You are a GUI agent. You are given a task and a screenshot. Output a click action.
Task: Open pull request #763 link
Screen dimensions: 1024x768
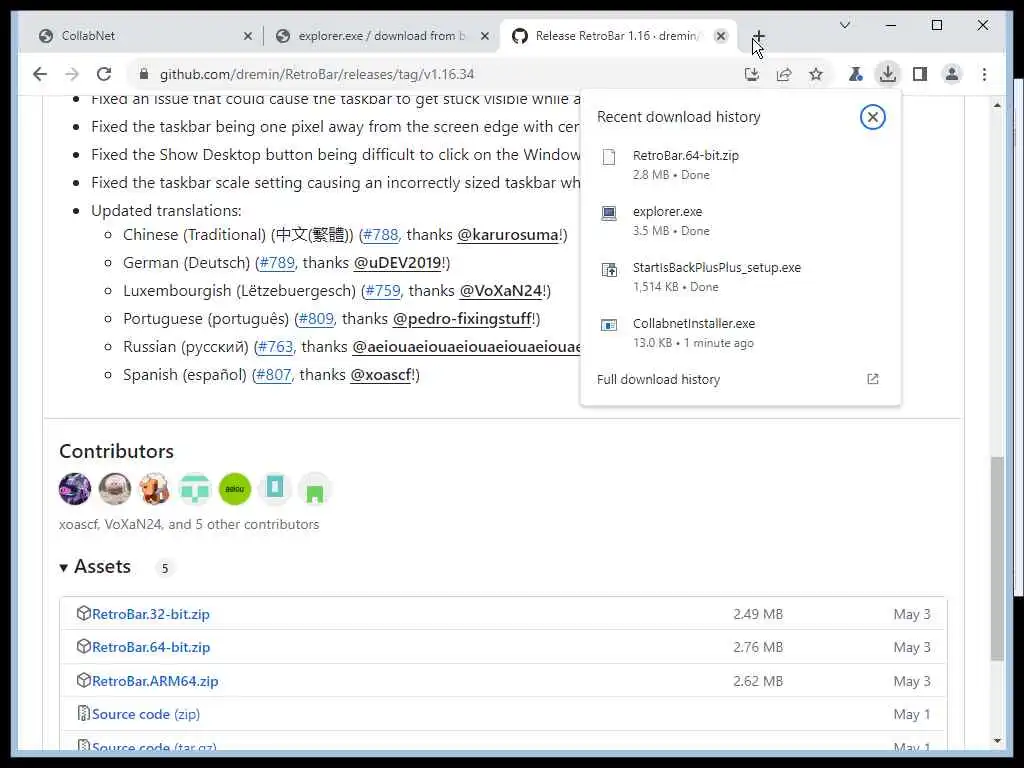(x=276, y=347)
